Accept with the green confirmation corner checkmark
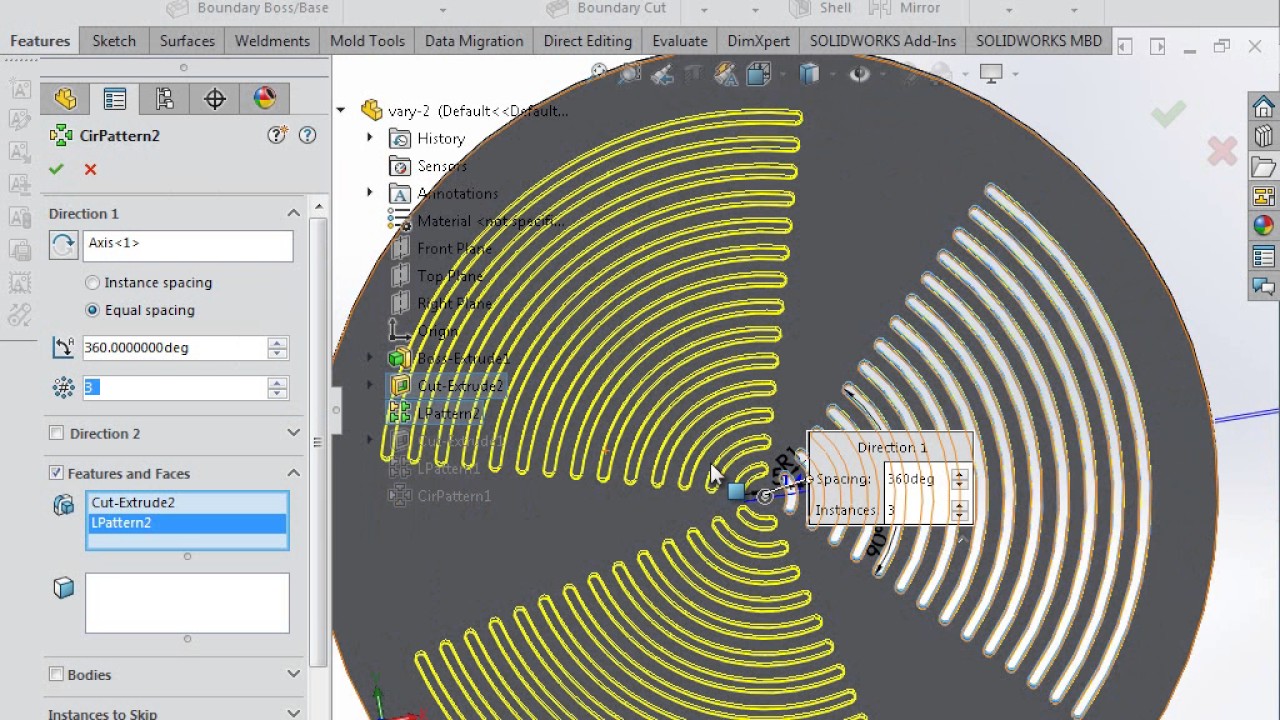 click(x=1168, y=114)
